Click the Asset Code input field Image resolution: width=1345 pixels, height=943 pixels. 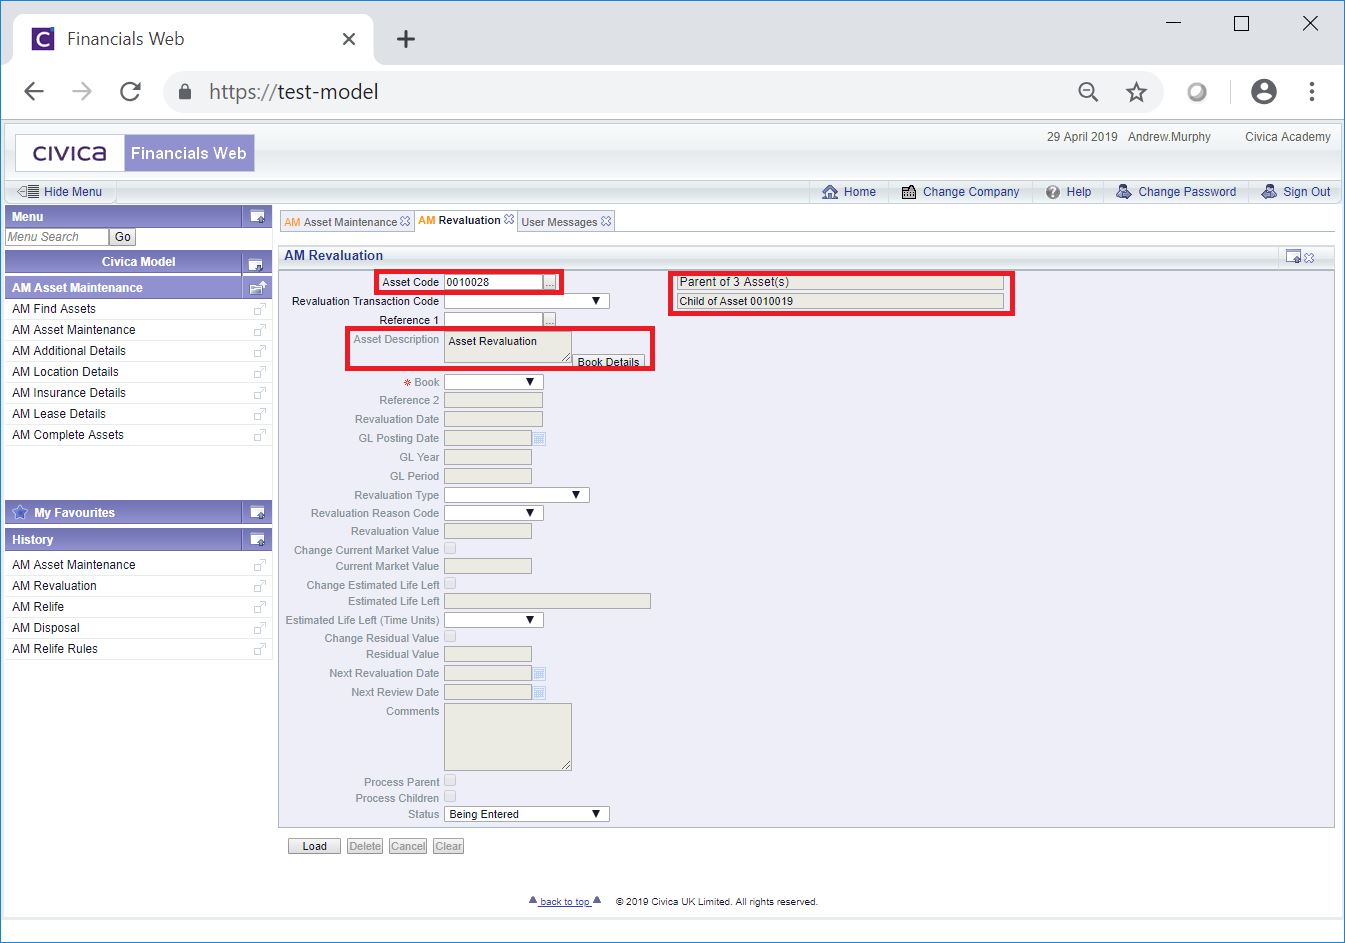tap(493, 282)
